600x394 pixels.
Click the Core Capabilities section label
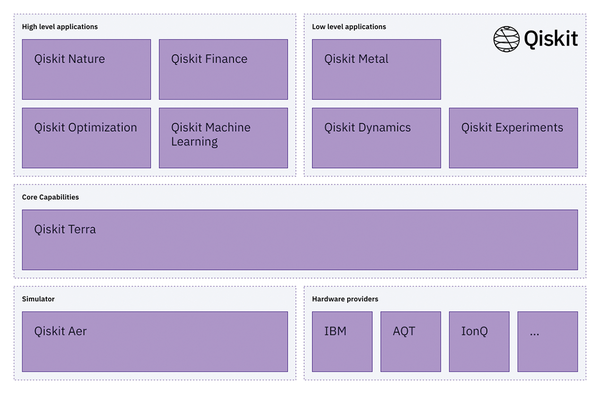[51, 197]
